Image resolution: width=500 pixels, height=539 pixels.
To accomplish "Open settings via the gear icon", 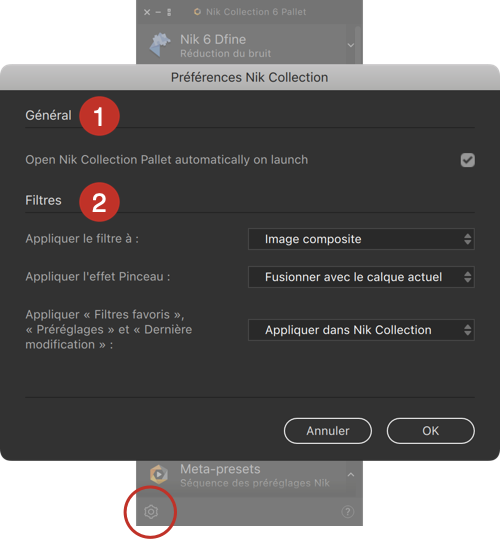I will click(151, 512).
